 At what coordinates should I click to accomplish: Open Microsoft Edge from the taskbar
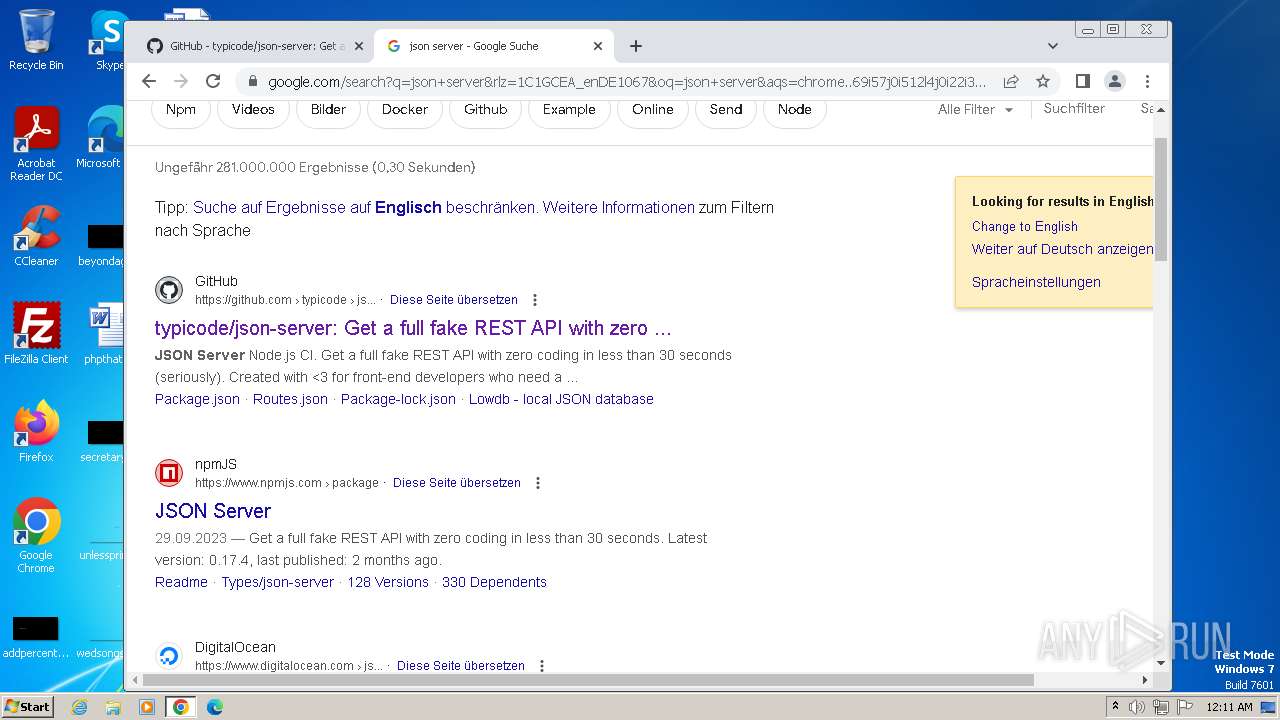click(x=214, y=707)
